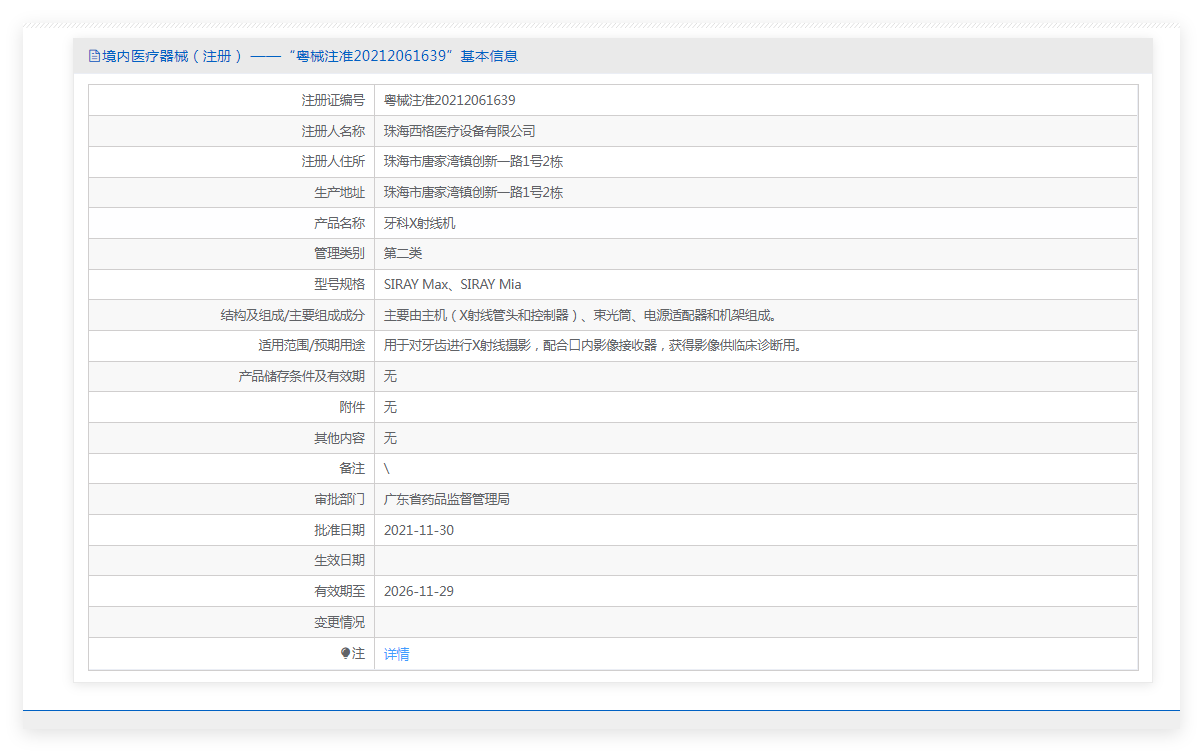
Task: Click expiry date 2026-11-29
Action: tap(419, 591)
